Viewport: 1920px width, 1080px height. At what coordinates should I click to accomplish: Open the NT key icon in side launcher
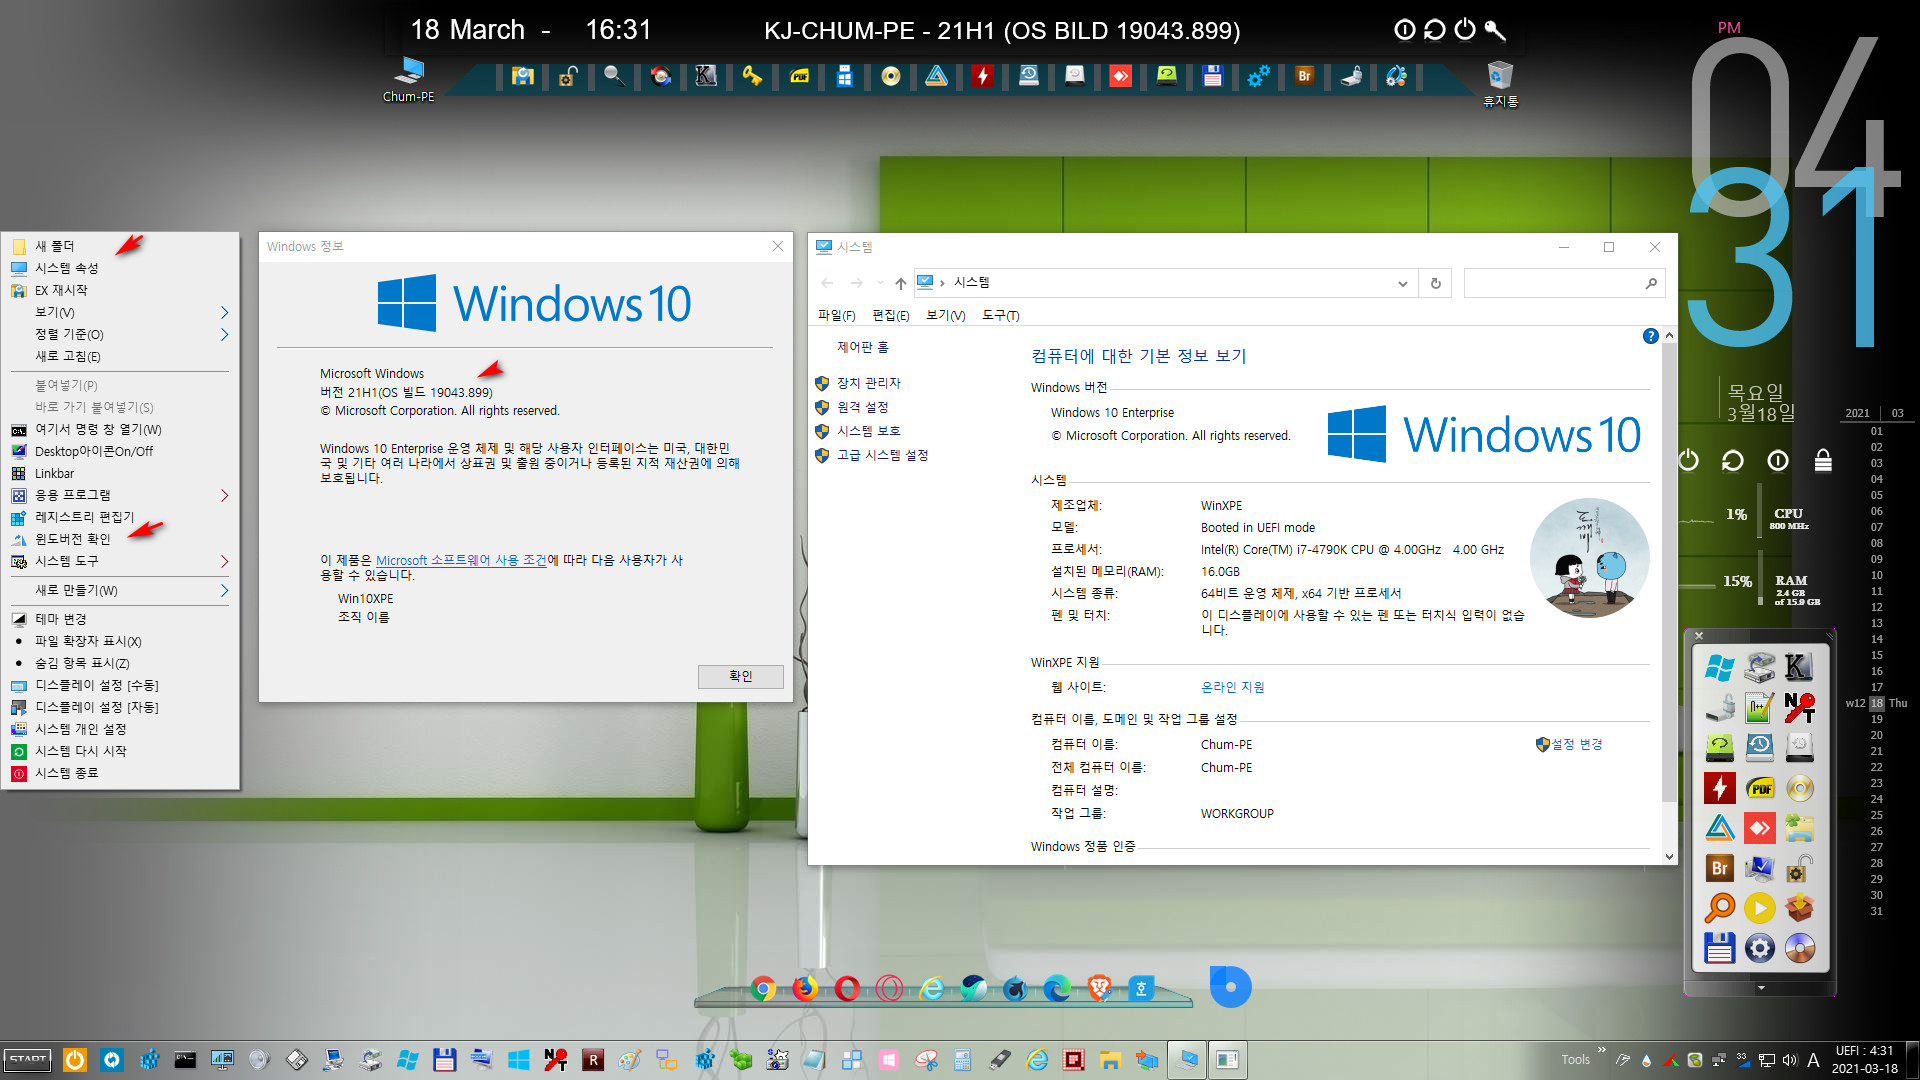(x=1799, y=708)
